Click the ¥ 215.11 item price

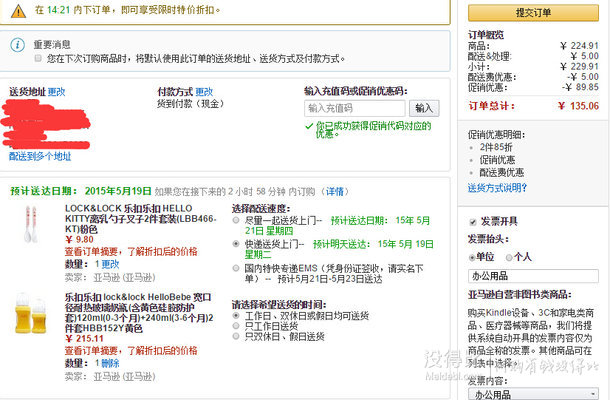coord(84,339)
